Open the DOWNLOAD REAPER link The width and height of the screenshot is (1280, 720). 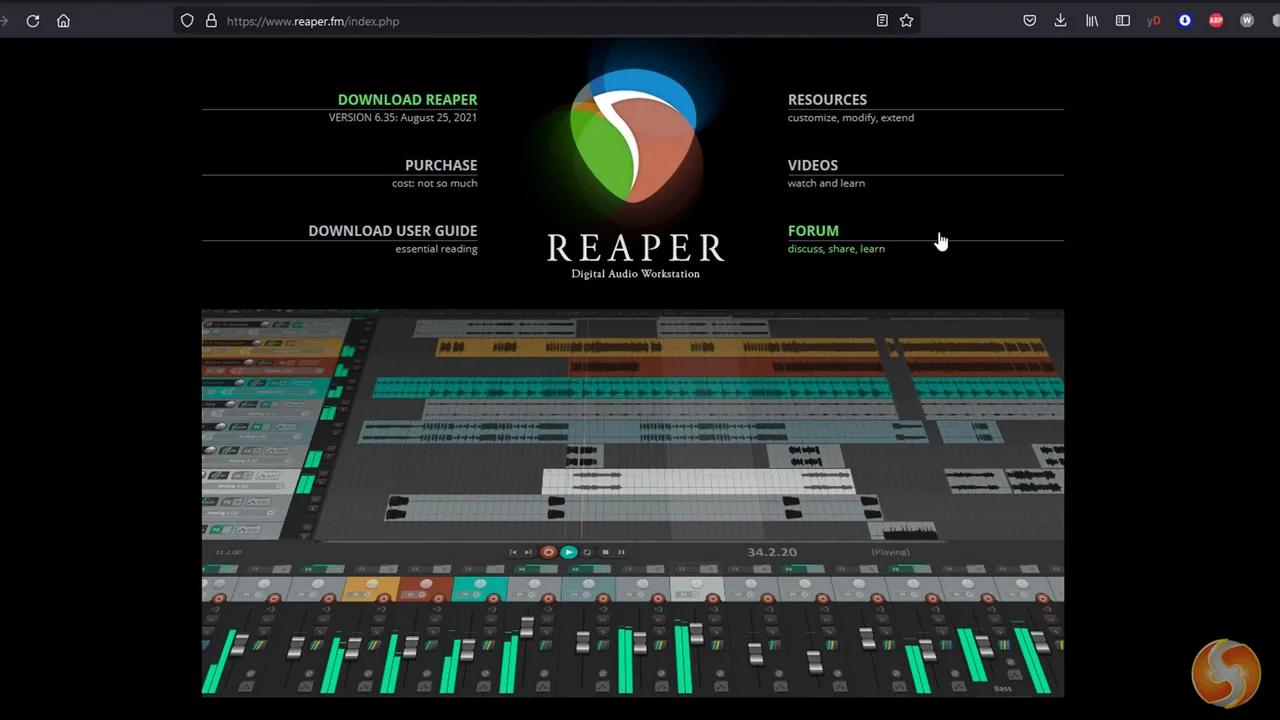pos(407,100)
